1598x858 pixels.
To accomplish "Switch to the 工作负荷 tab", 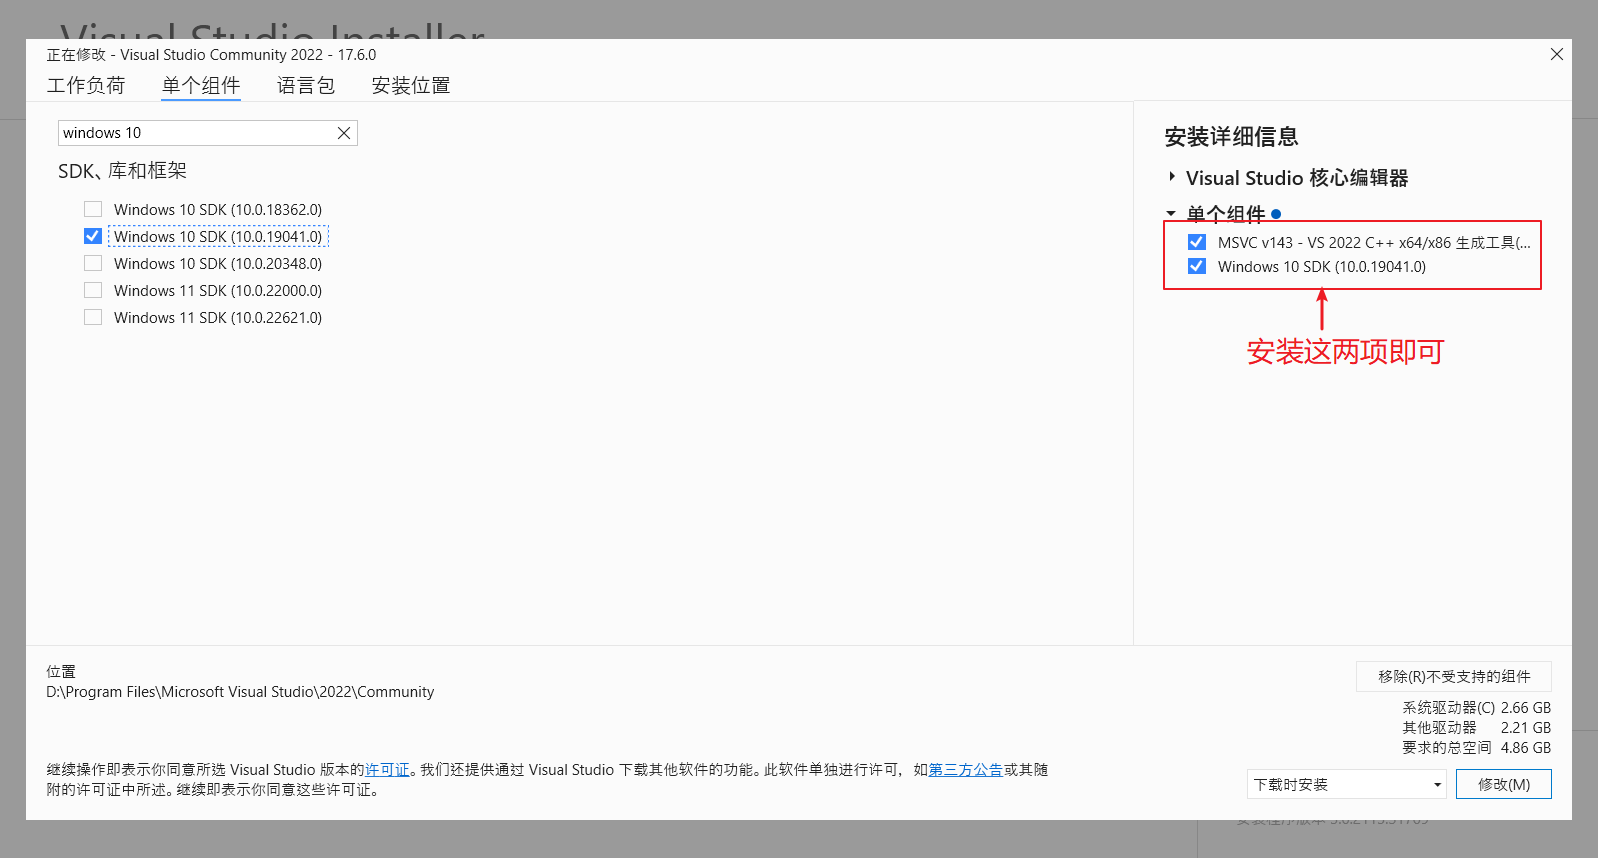I will click(86, 85).
